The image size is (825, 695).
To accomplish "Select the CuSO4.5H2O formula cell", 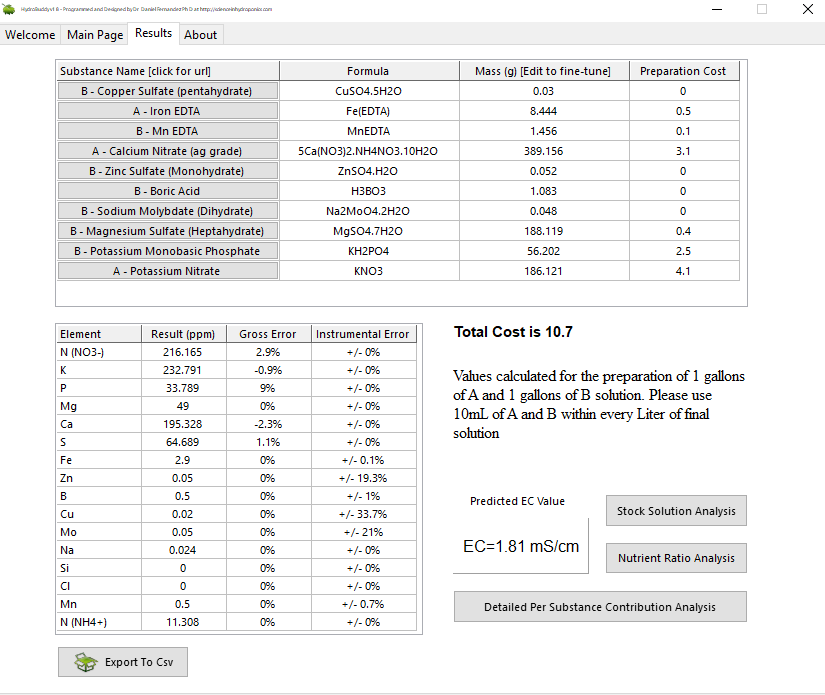I will pyautogui.click(x=369, y=91).
